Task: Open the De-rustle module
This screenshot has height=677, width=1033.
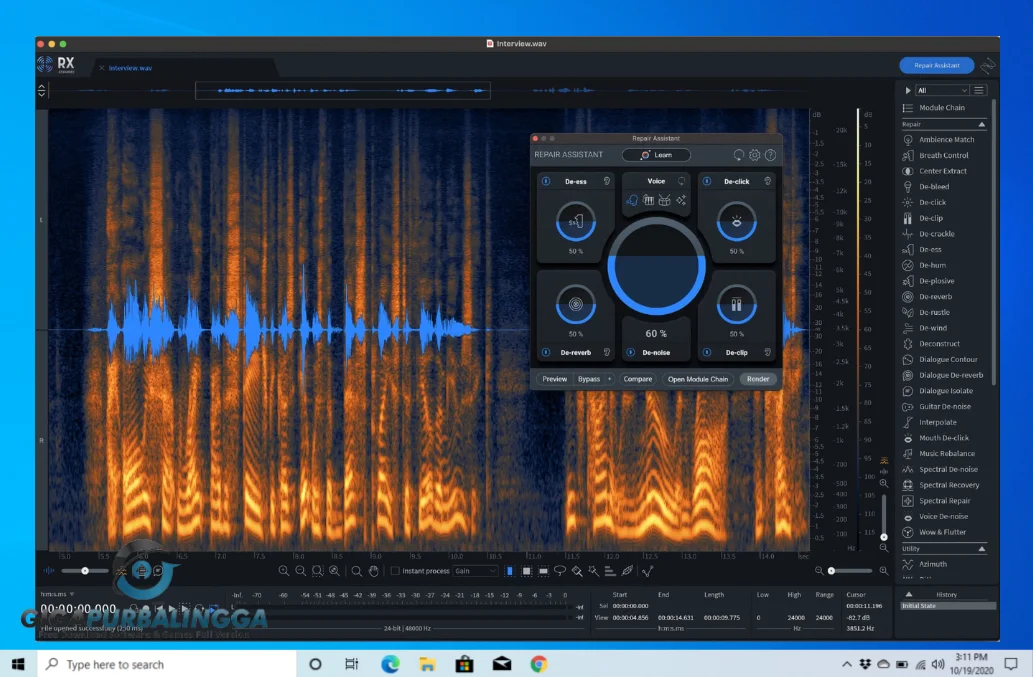Action: 926,313
